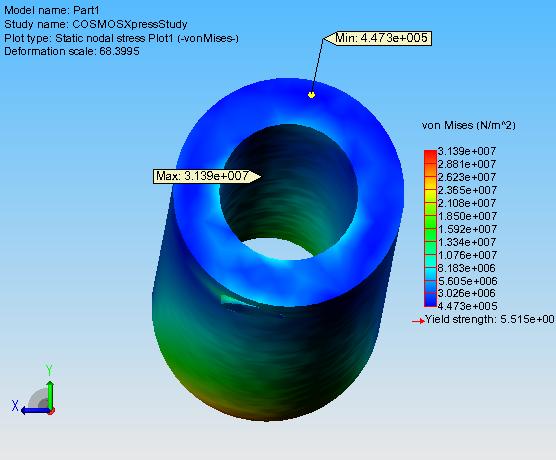This screenshot has height=460, width=556.
Task: Click the legend value 3.139e+007
Action: click(467, 151)
